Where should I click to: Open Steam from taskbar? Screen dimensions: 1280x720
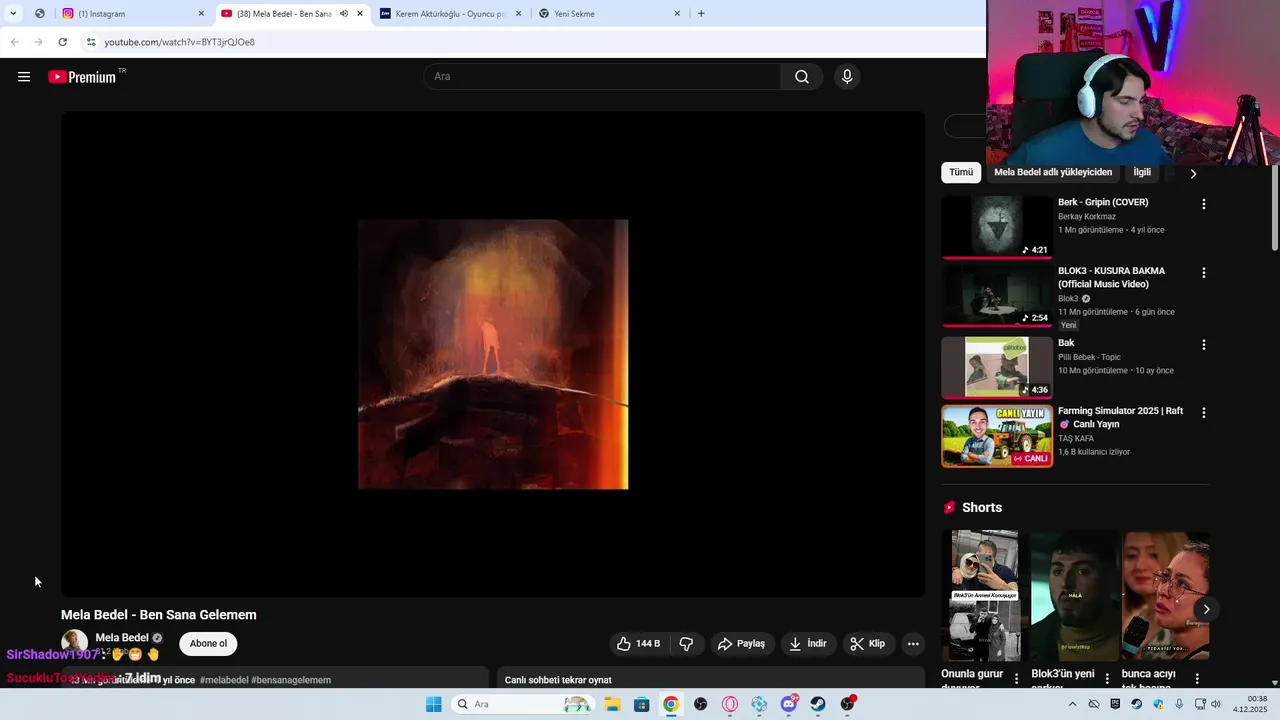click(x=818, y=704)
